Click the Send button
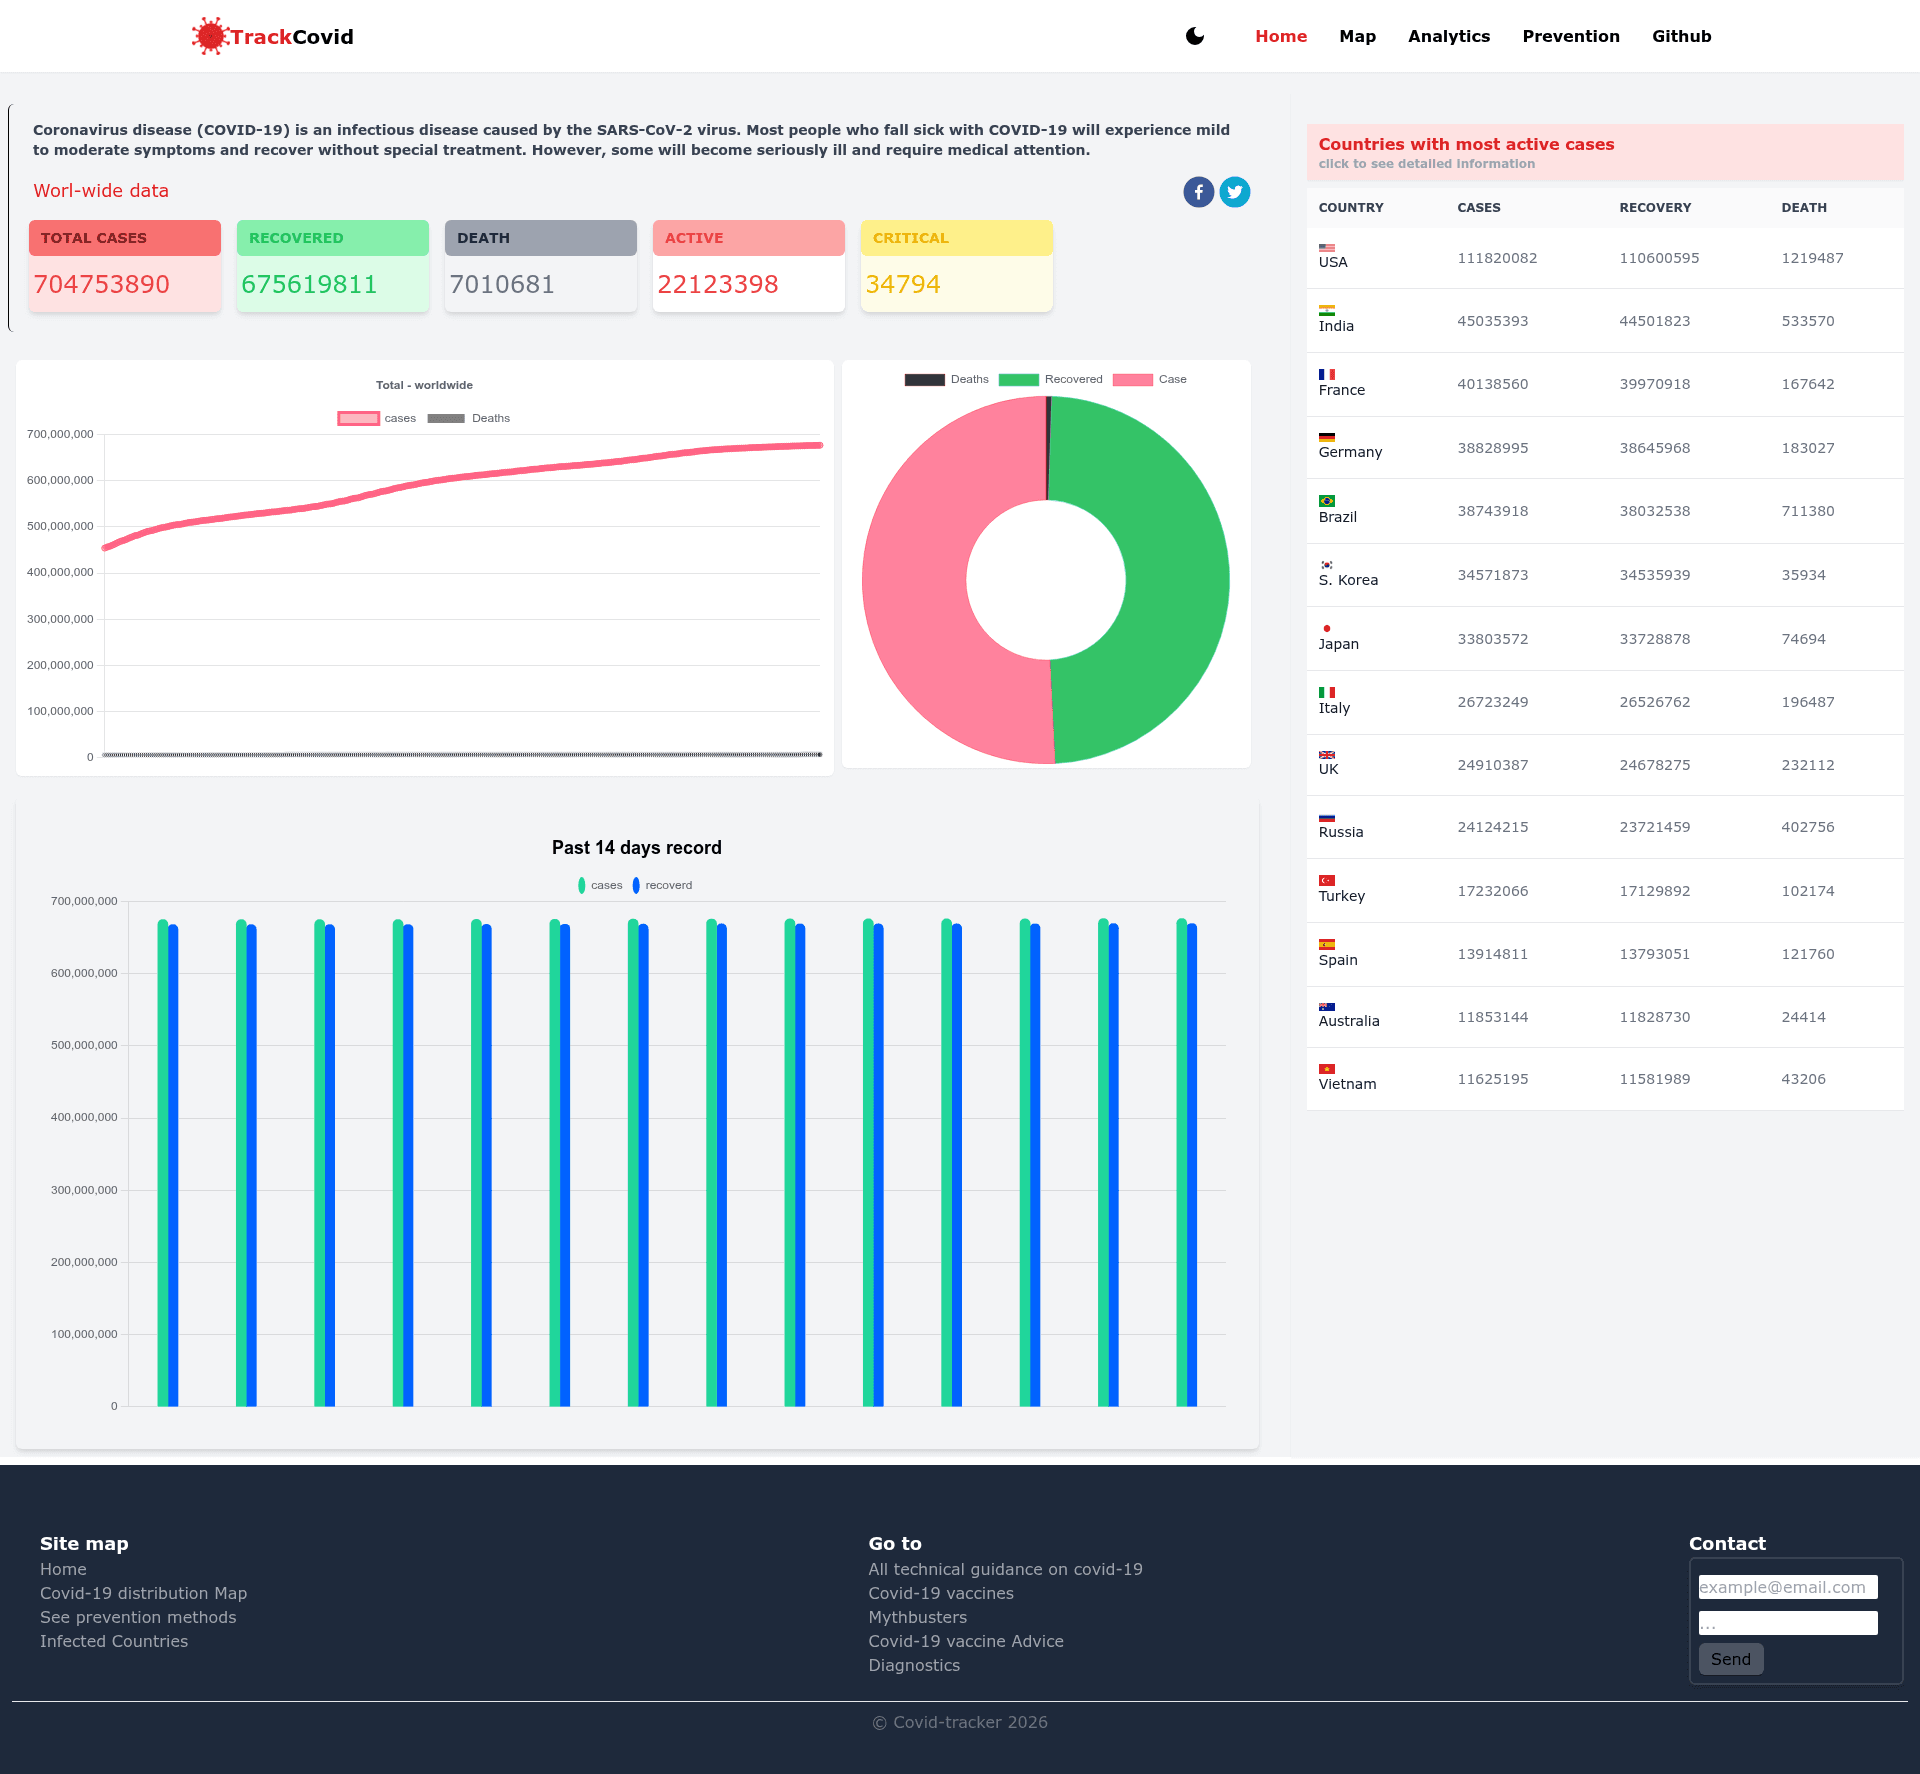This screenshot has height=1774, width=1920. coord(1731,1659)
